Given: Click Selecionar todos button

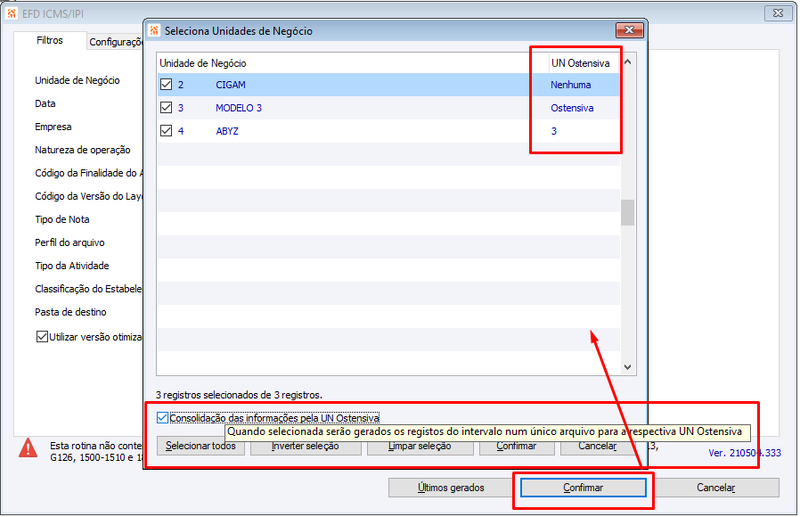Looking at the screenshot, I should 201,446.
